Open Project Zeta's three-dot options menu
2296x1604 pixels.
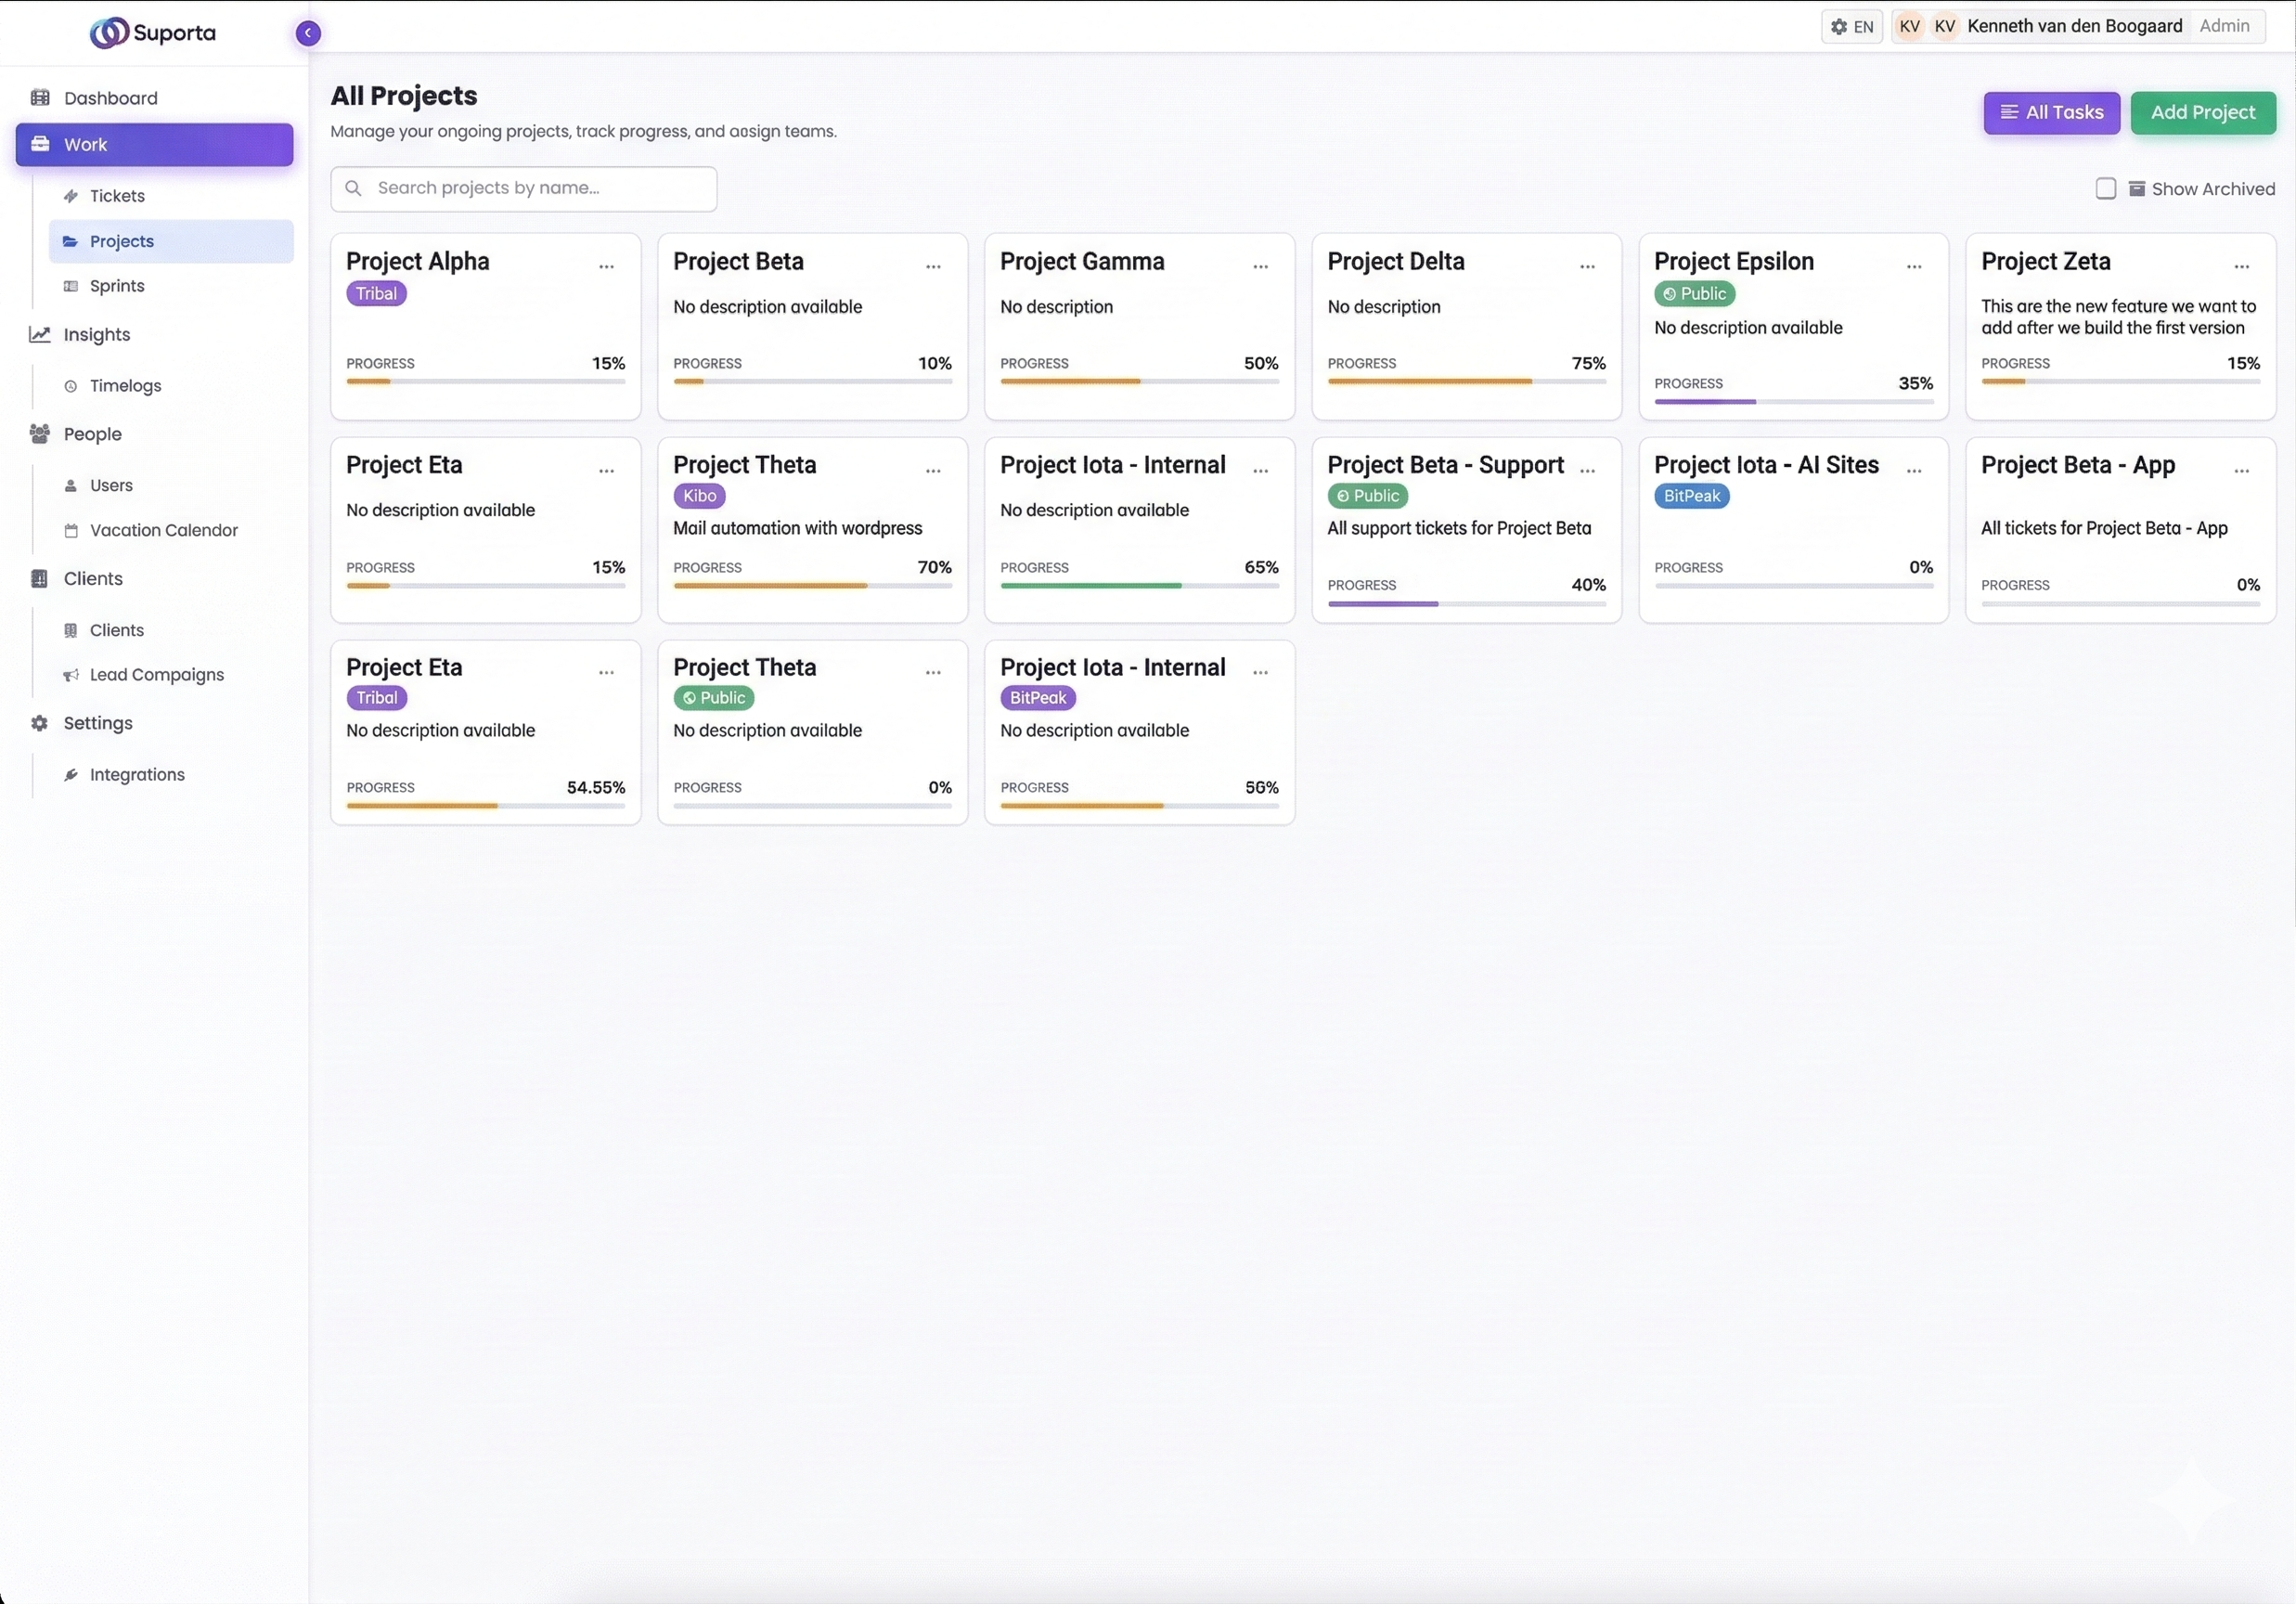coord(2241,266)
